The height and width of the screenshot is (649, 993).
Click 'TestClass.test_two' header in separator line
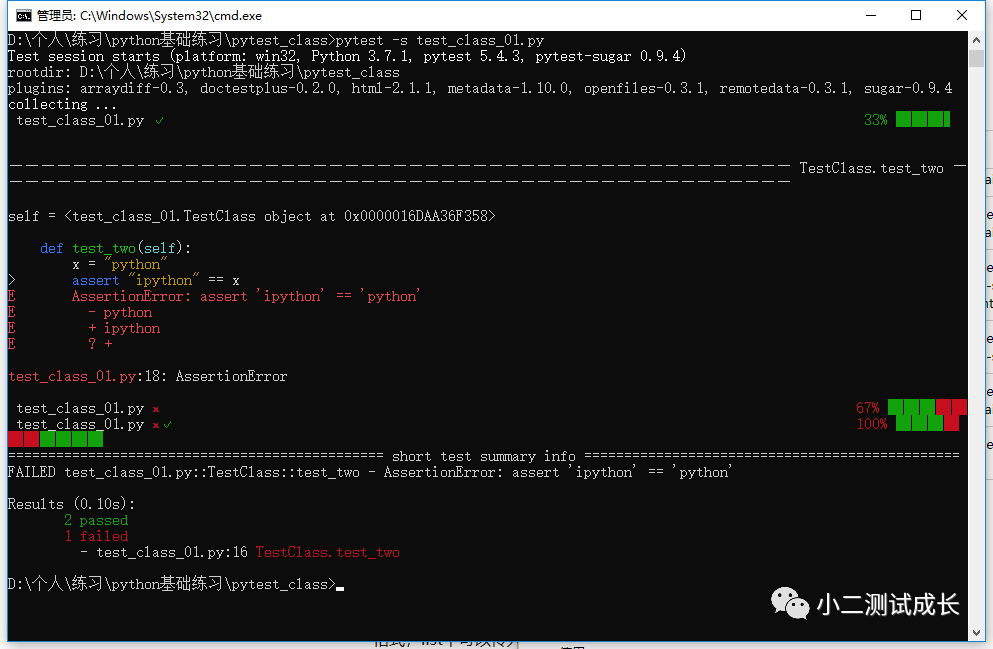tap(871, 168)
